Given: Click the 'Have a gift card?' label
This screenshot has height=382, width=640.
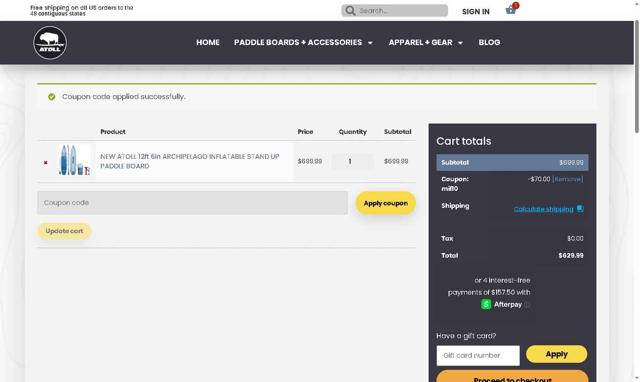Looking at the screenshot, I should pos(466,336).
